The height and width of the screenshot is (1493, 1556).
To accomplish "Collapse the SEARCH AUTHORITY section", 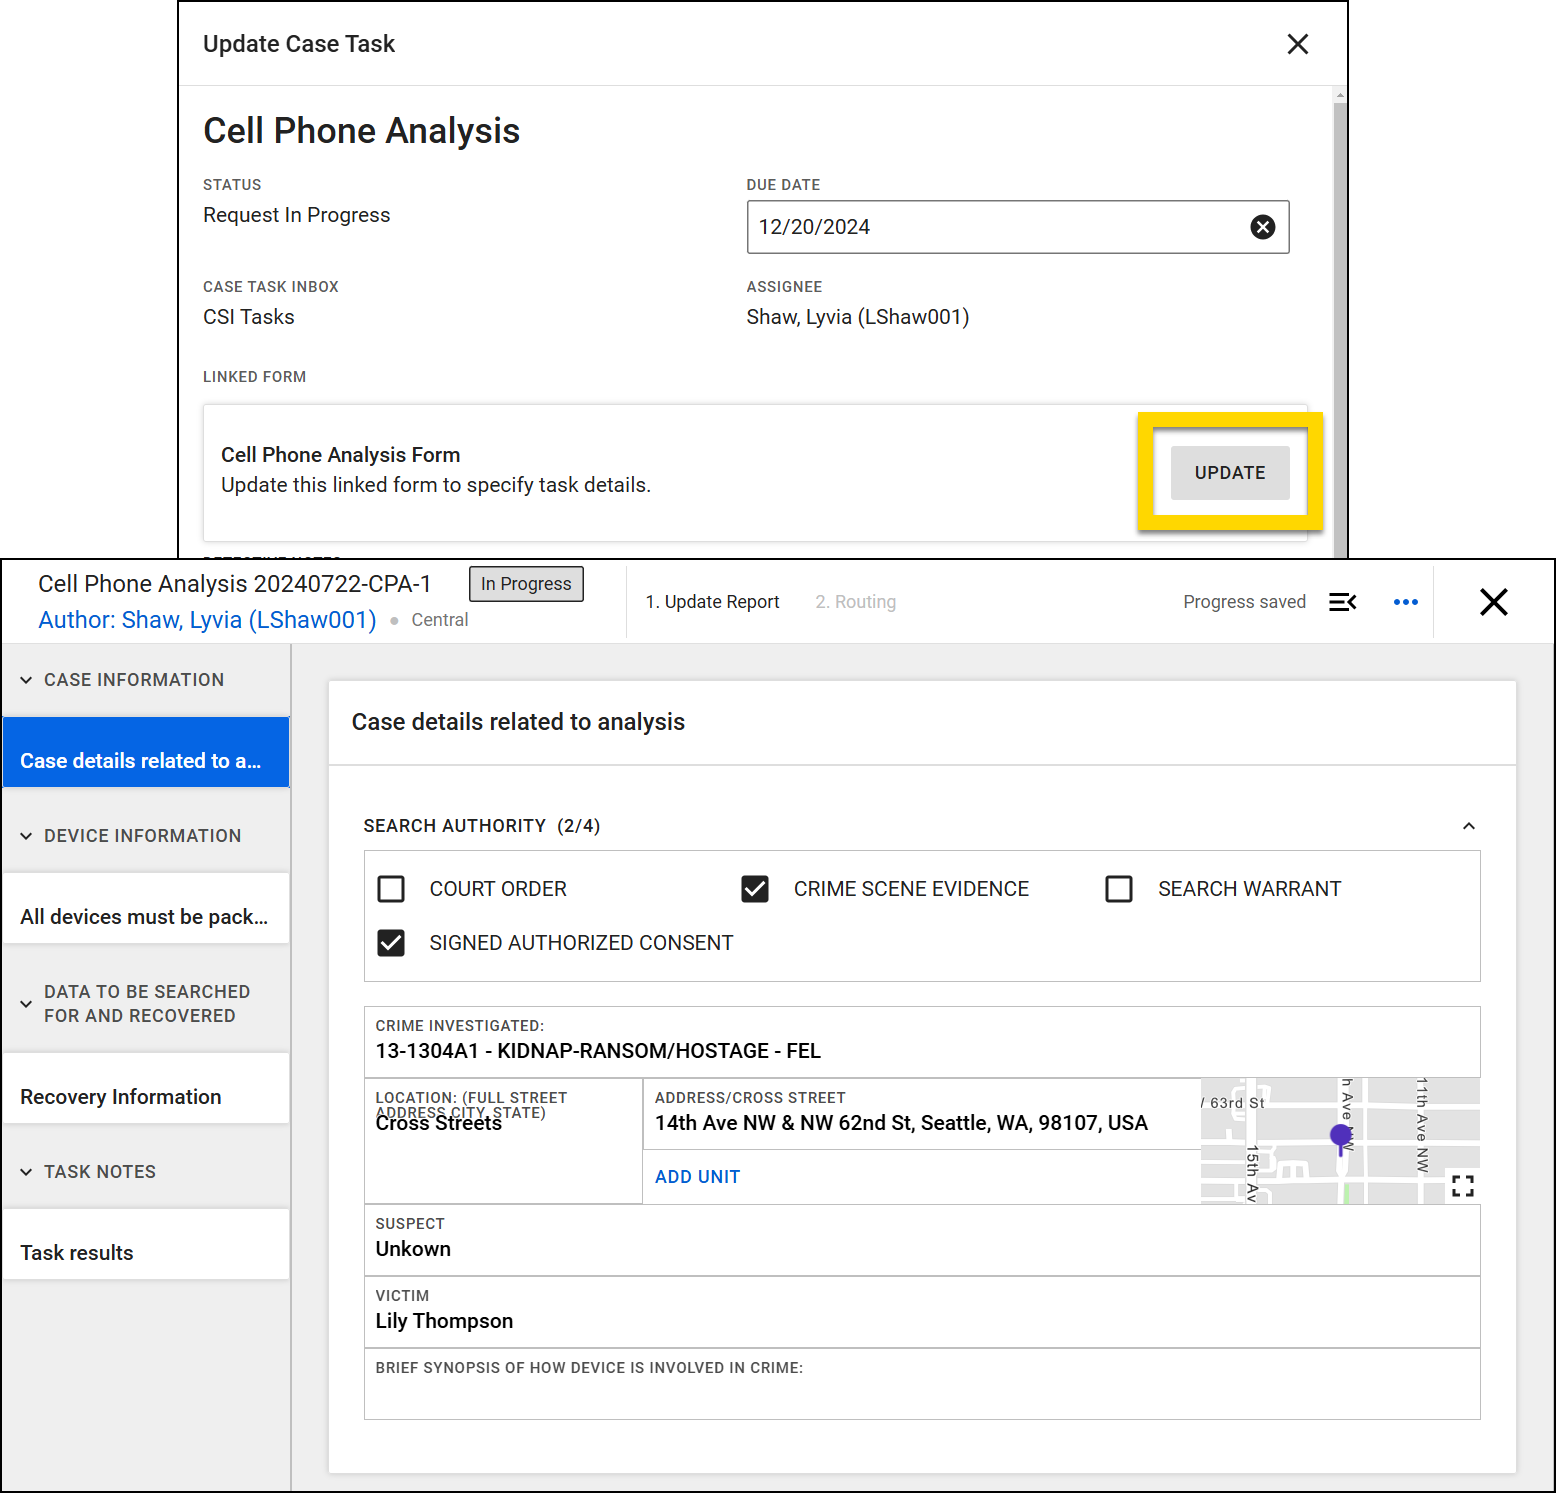I will pos(1468,825).
